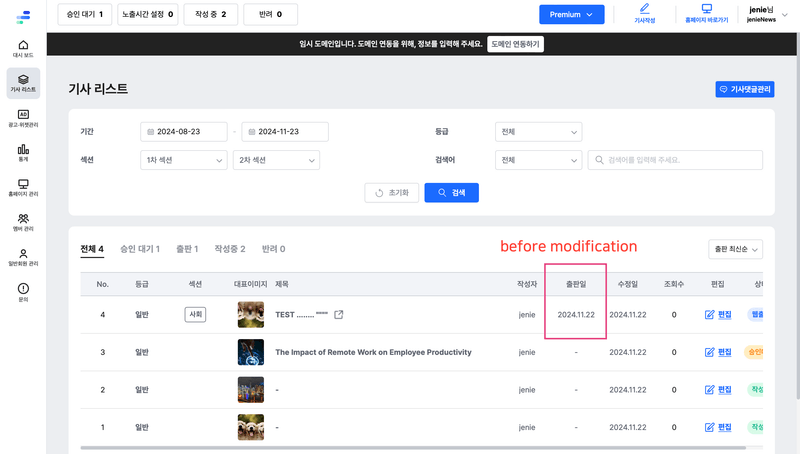Open the 대시보드 sidebar icon
This screenshot has width=800, height=454.
[23, 49]
